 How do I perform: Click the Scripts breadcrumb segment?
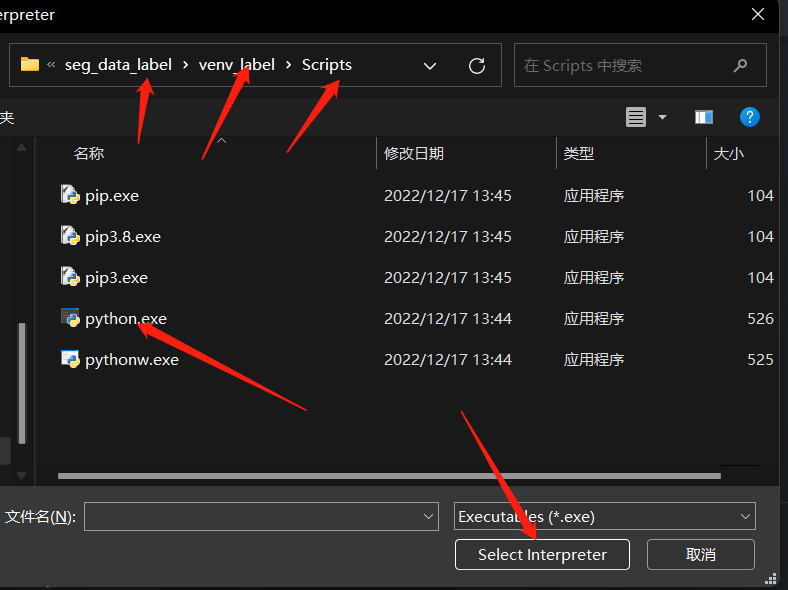click(327, 65)
